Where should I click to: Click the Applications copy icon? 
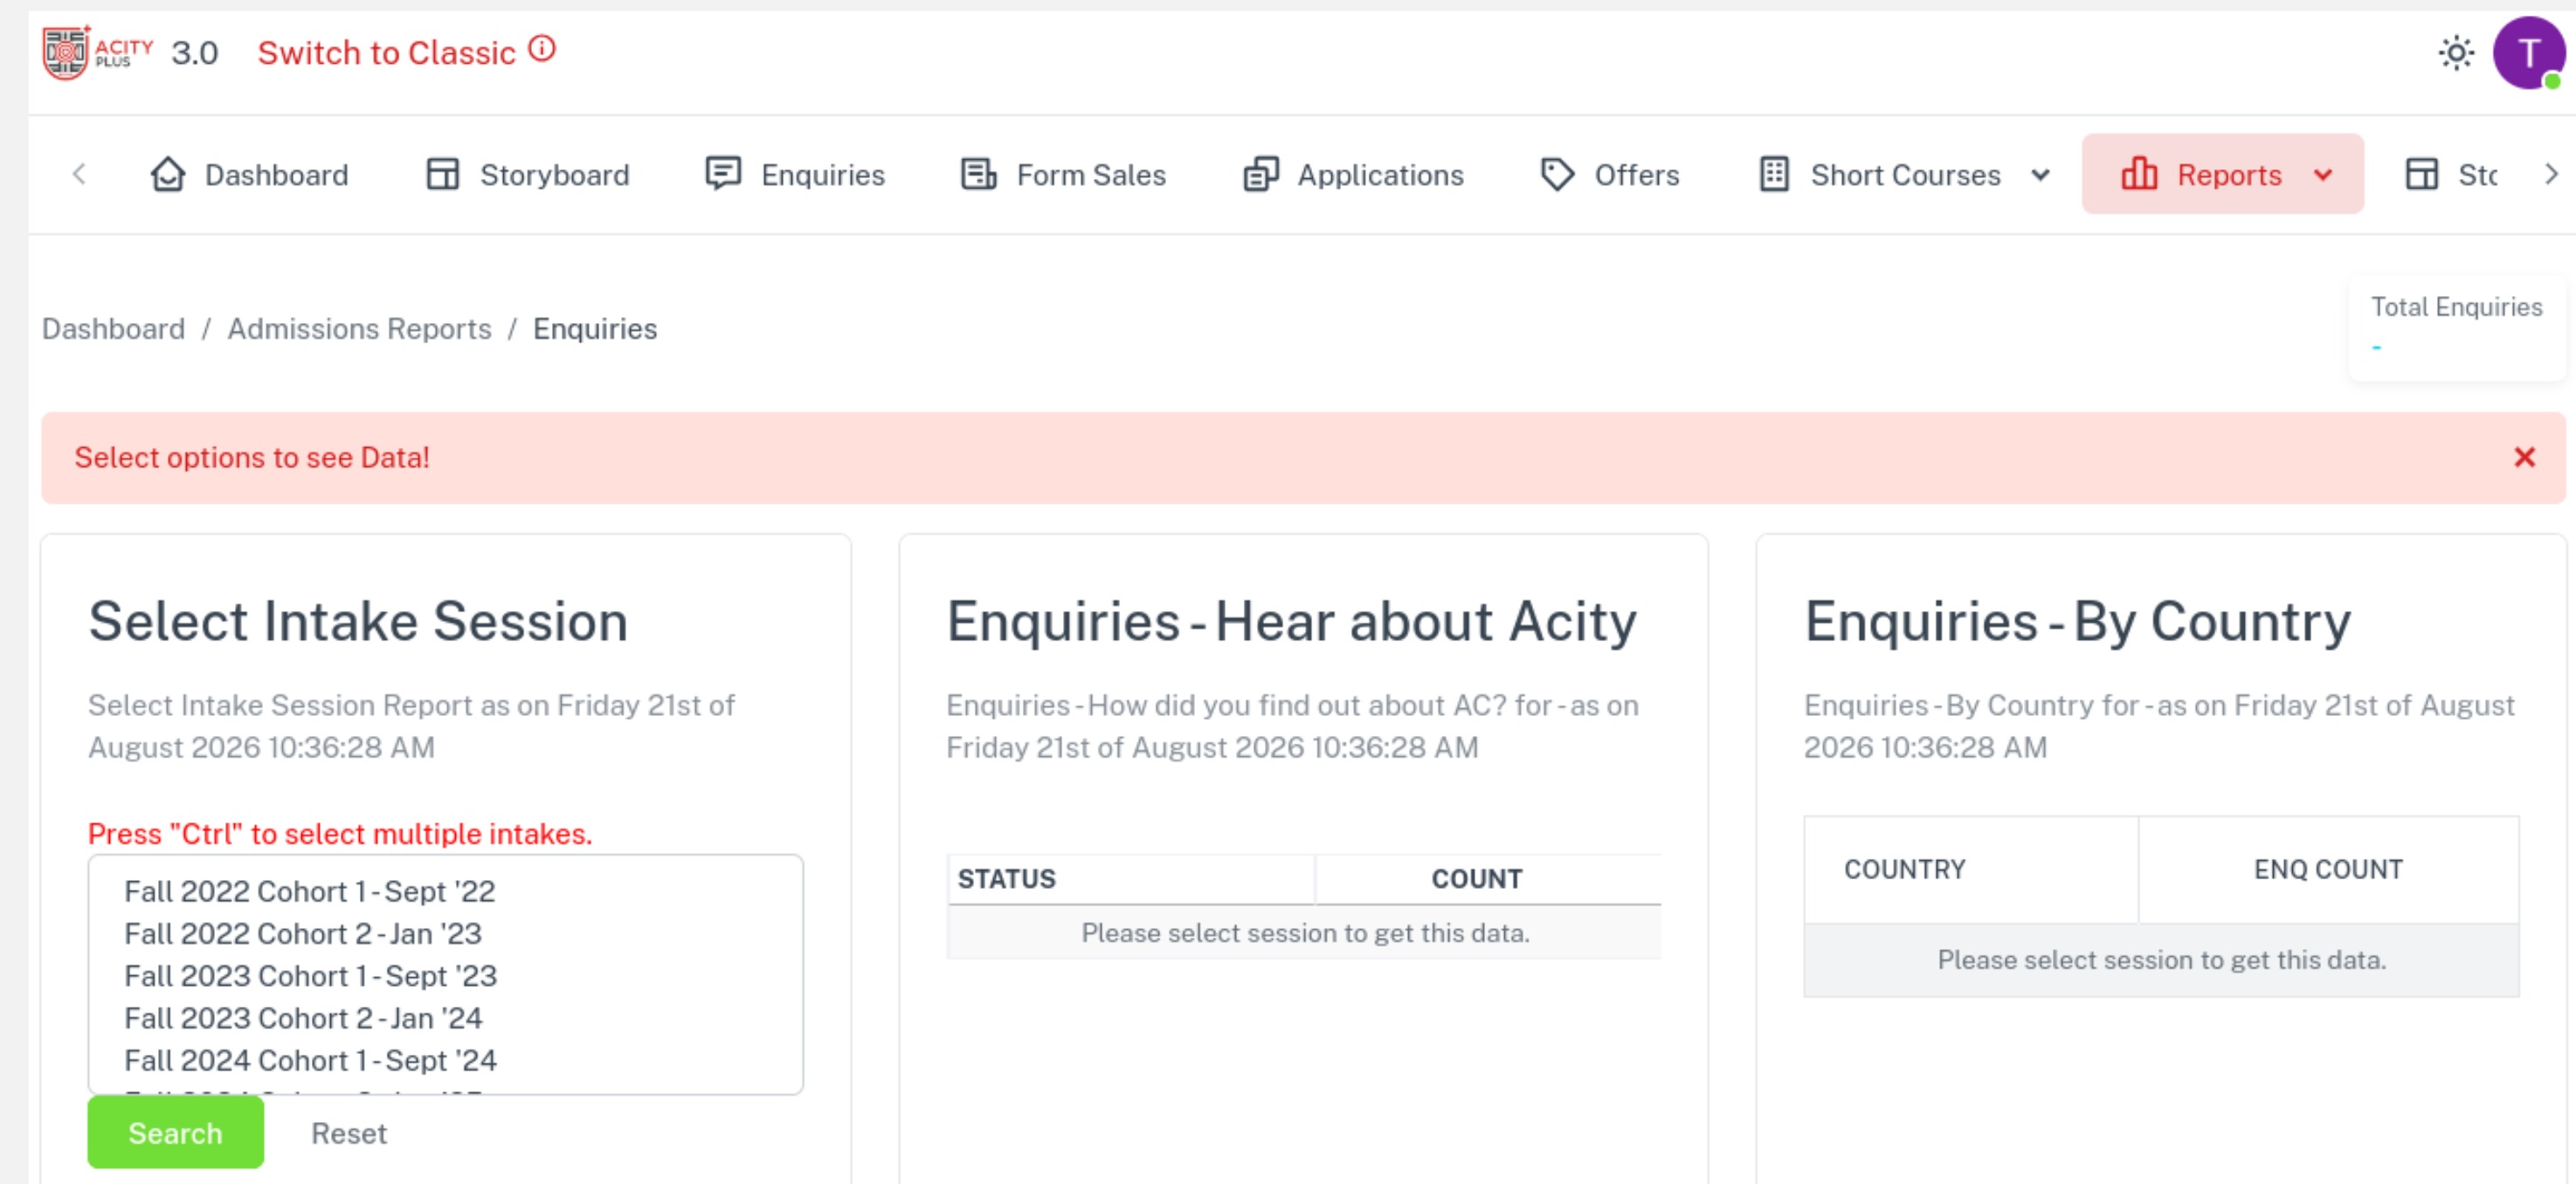point(1261,174)
